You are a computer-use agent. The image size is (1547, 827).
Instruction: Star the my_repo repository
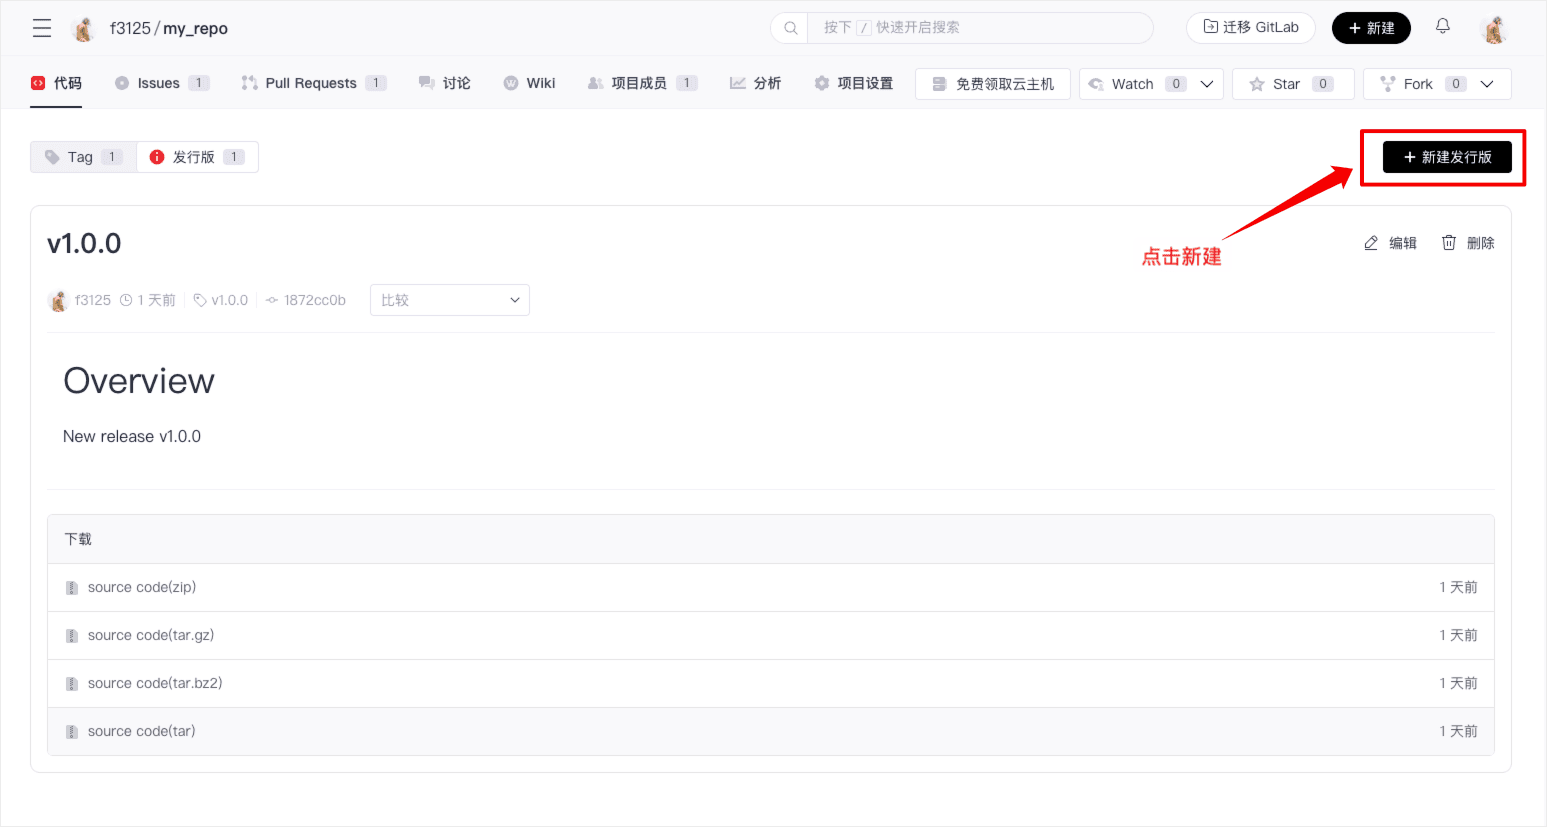point(1292,84)
